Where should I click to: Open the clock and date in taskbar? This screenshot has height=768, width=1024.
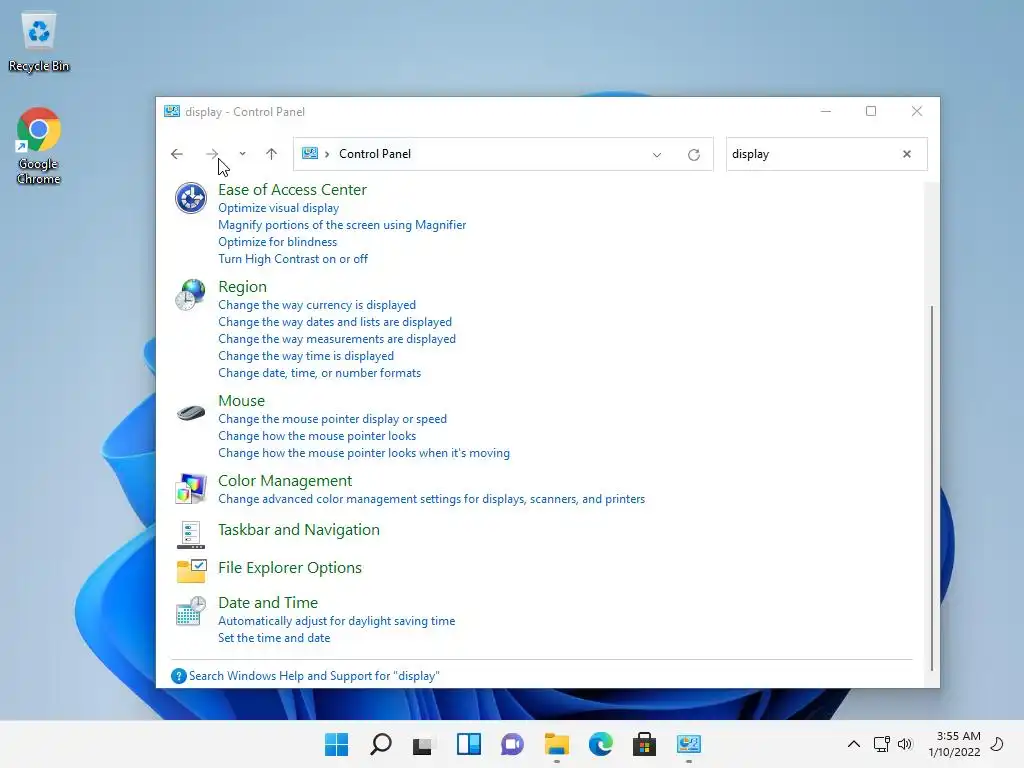(953, 744)
